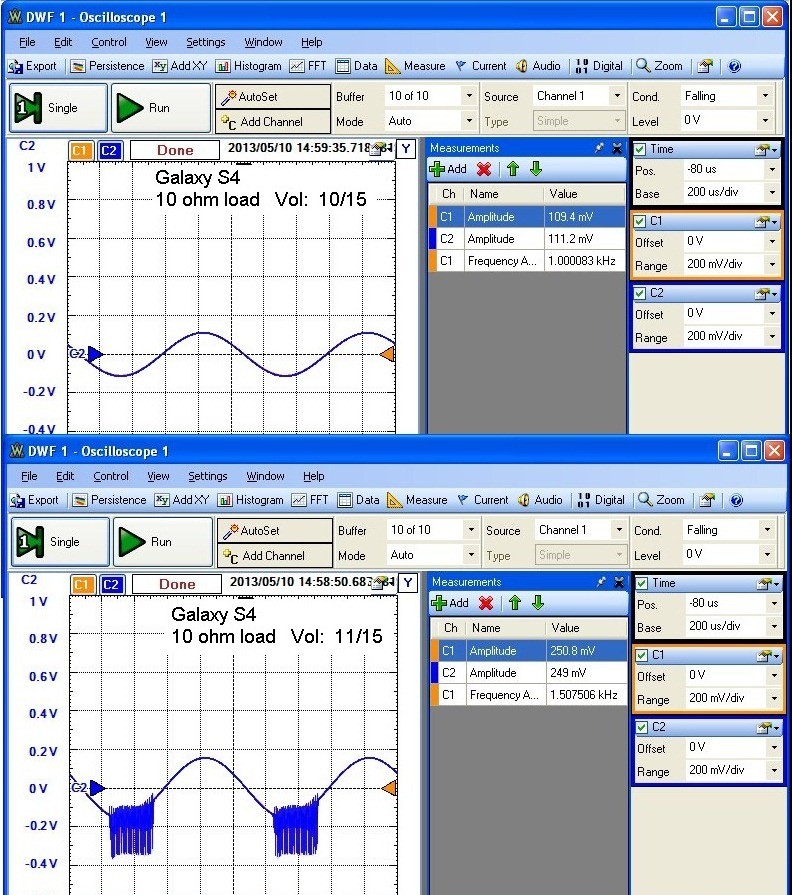The width and height of the screenshot is (792, 895).
Task: Select C1 Frequency 1.507506 kHz measurement row
Action: click(529, 695)
